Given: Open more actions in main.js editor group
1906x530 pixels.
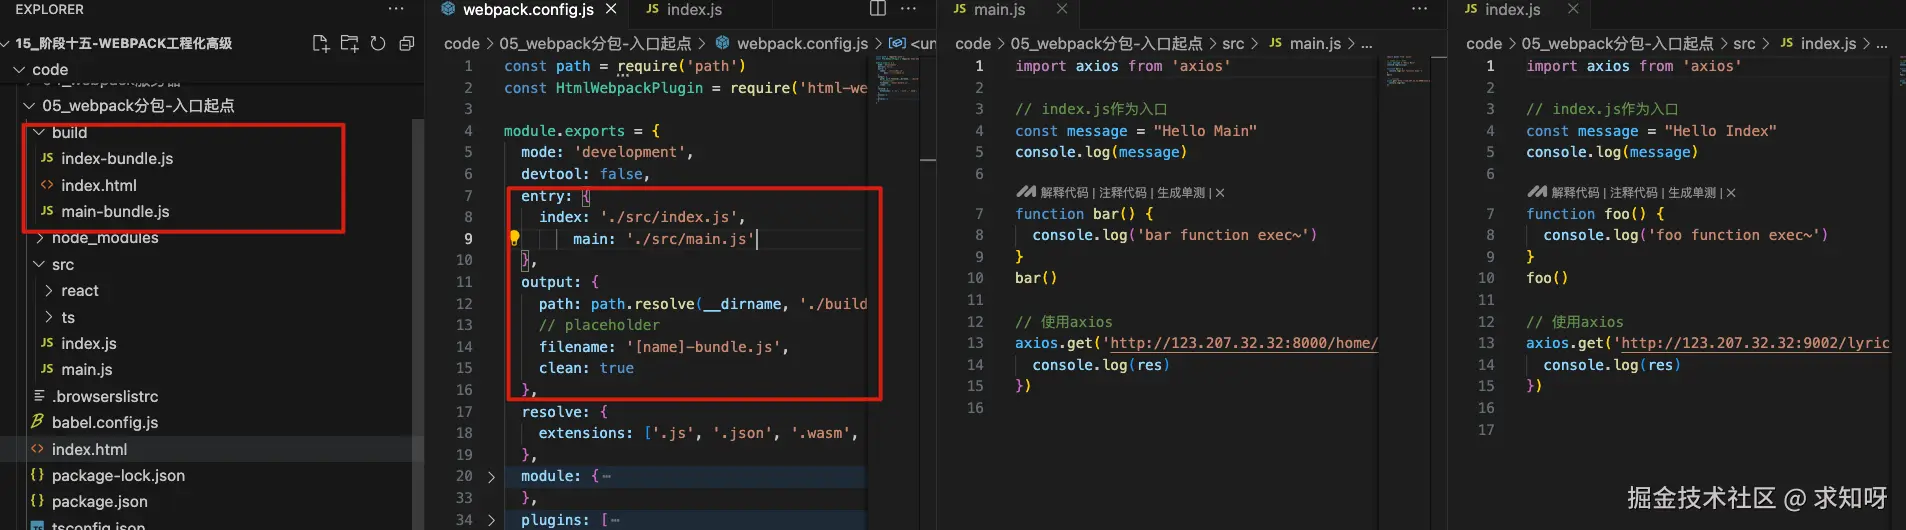Looking at the screenshot, I should [1419, 9].
